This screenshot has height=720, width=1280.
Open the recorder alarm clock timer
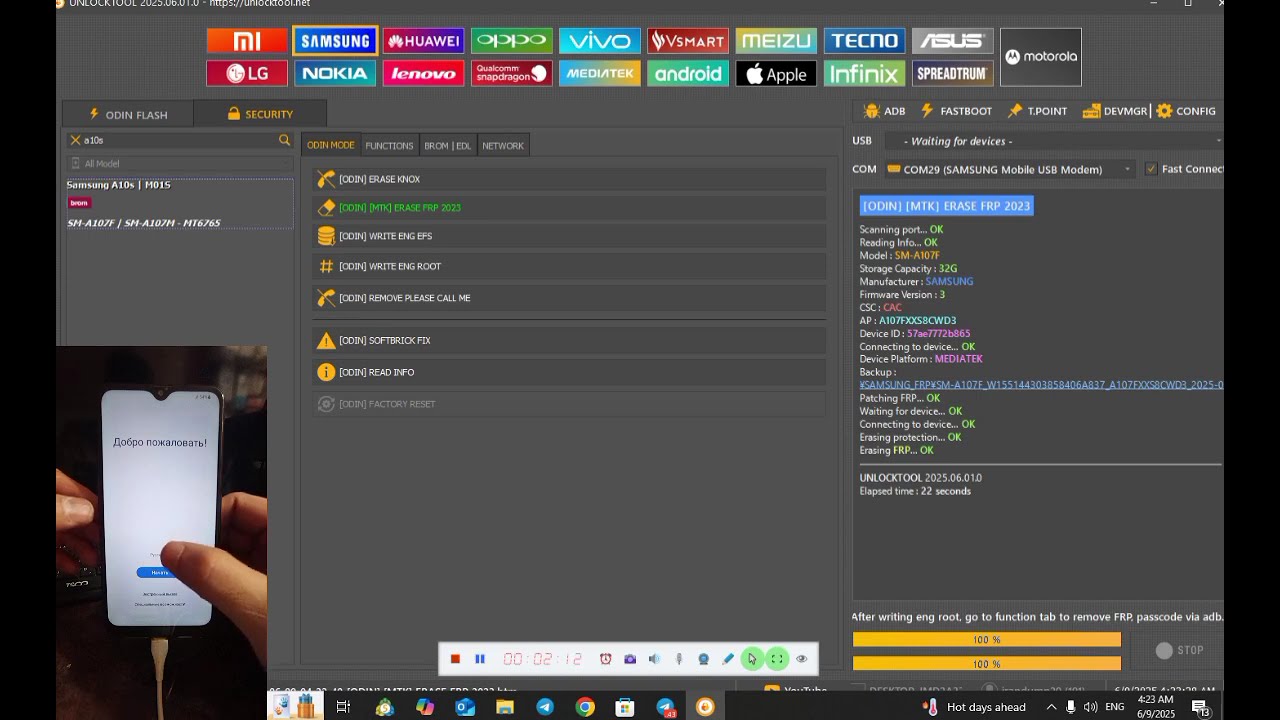coord(606,659)
